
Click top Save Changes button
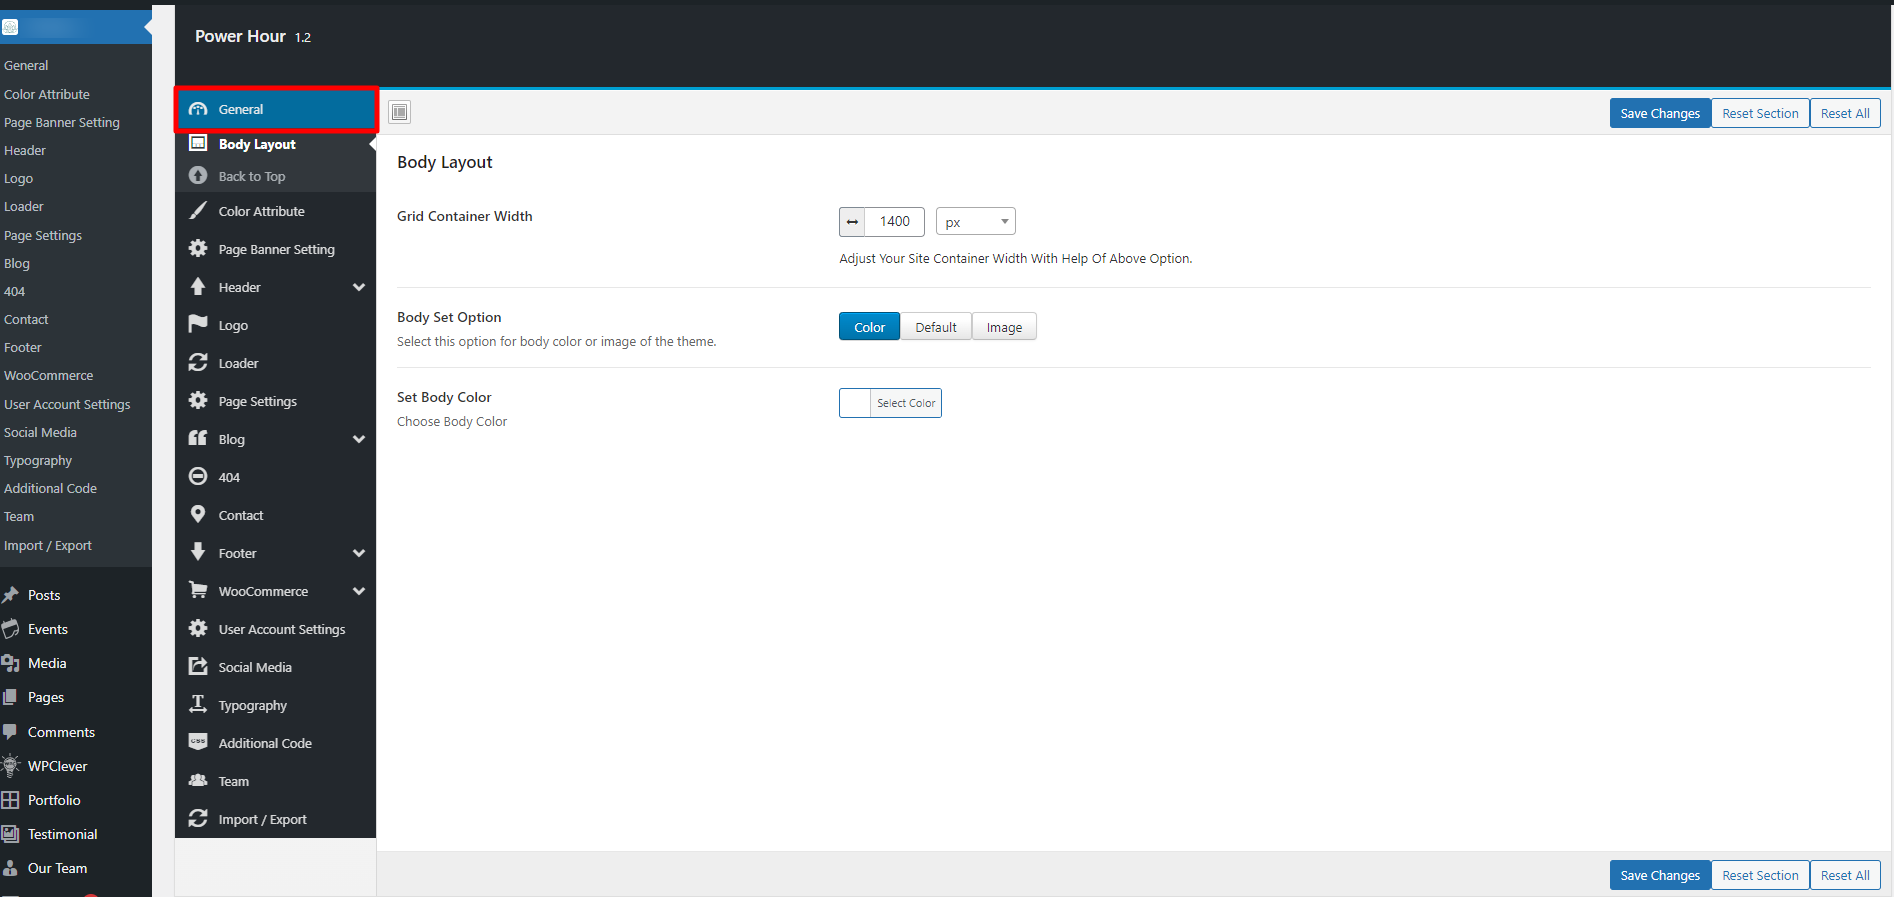pos(1660,113)
